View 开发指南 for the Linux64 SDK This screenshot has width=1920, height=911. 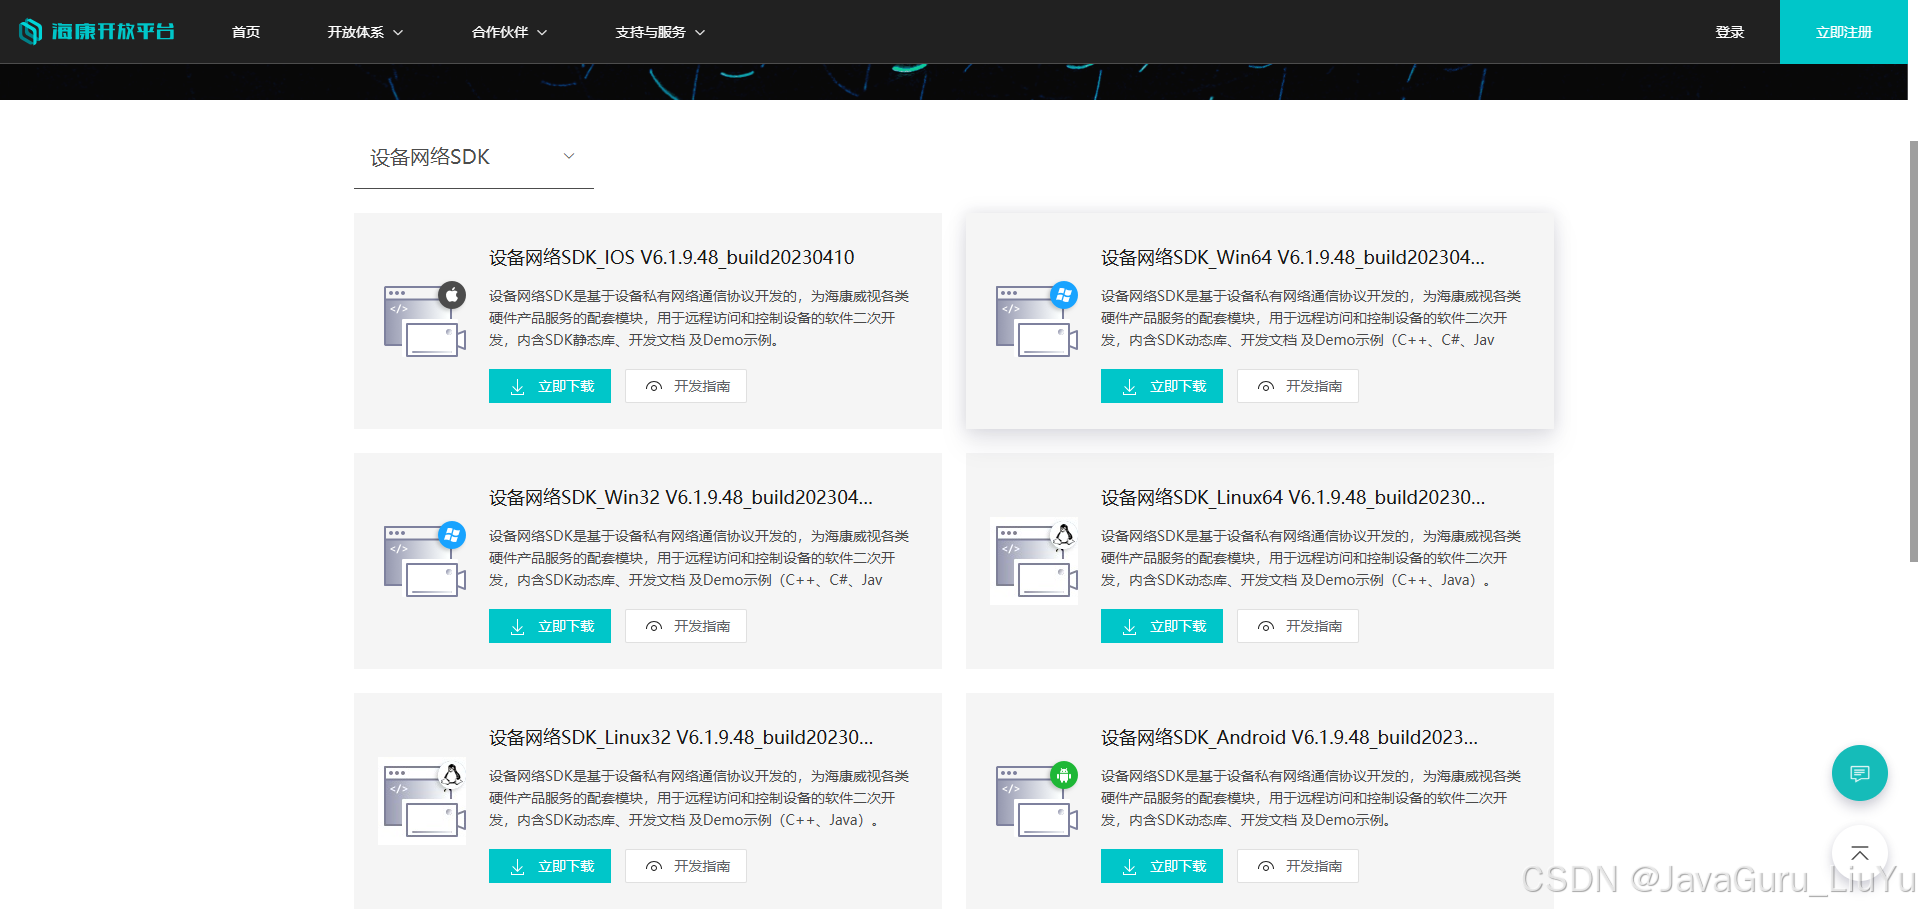coord(1298,626)
